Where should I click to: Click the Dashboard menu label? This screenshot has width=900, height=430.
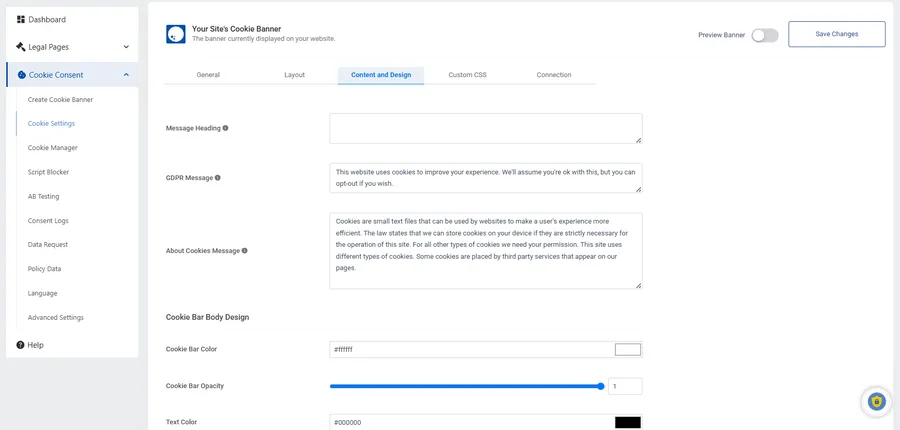coord(47,20)
